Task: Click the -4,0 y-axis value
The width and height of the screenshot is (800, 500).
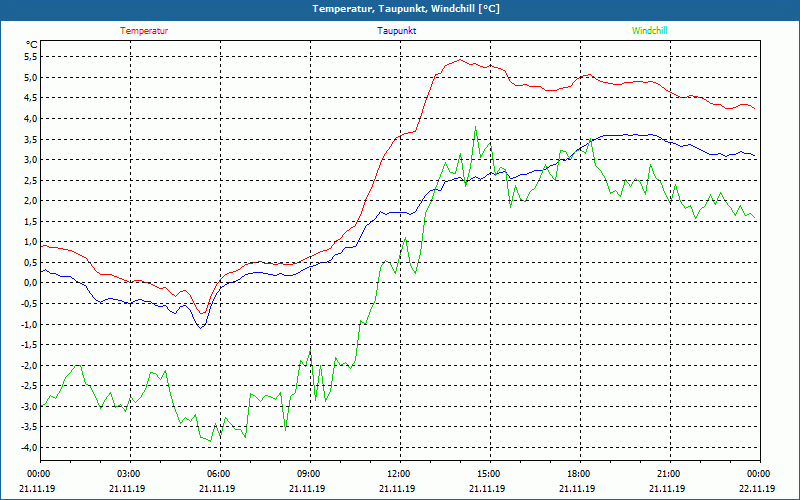Action: pyautogui.click(x=30, y=447)
